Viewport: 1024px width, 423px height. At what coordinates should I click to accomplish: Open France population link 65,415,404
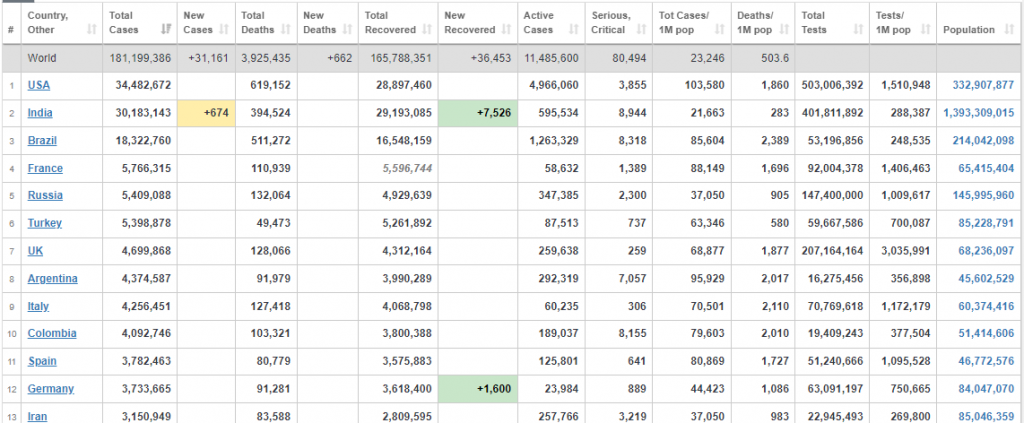tap(987, 168)
